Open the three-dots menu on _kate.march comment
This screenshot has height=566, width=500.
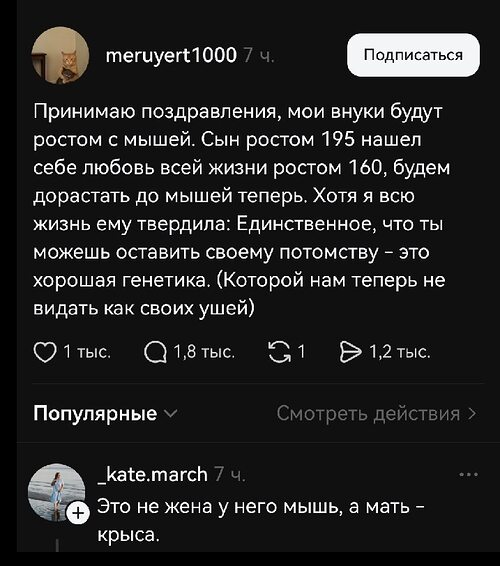point(469,474)
